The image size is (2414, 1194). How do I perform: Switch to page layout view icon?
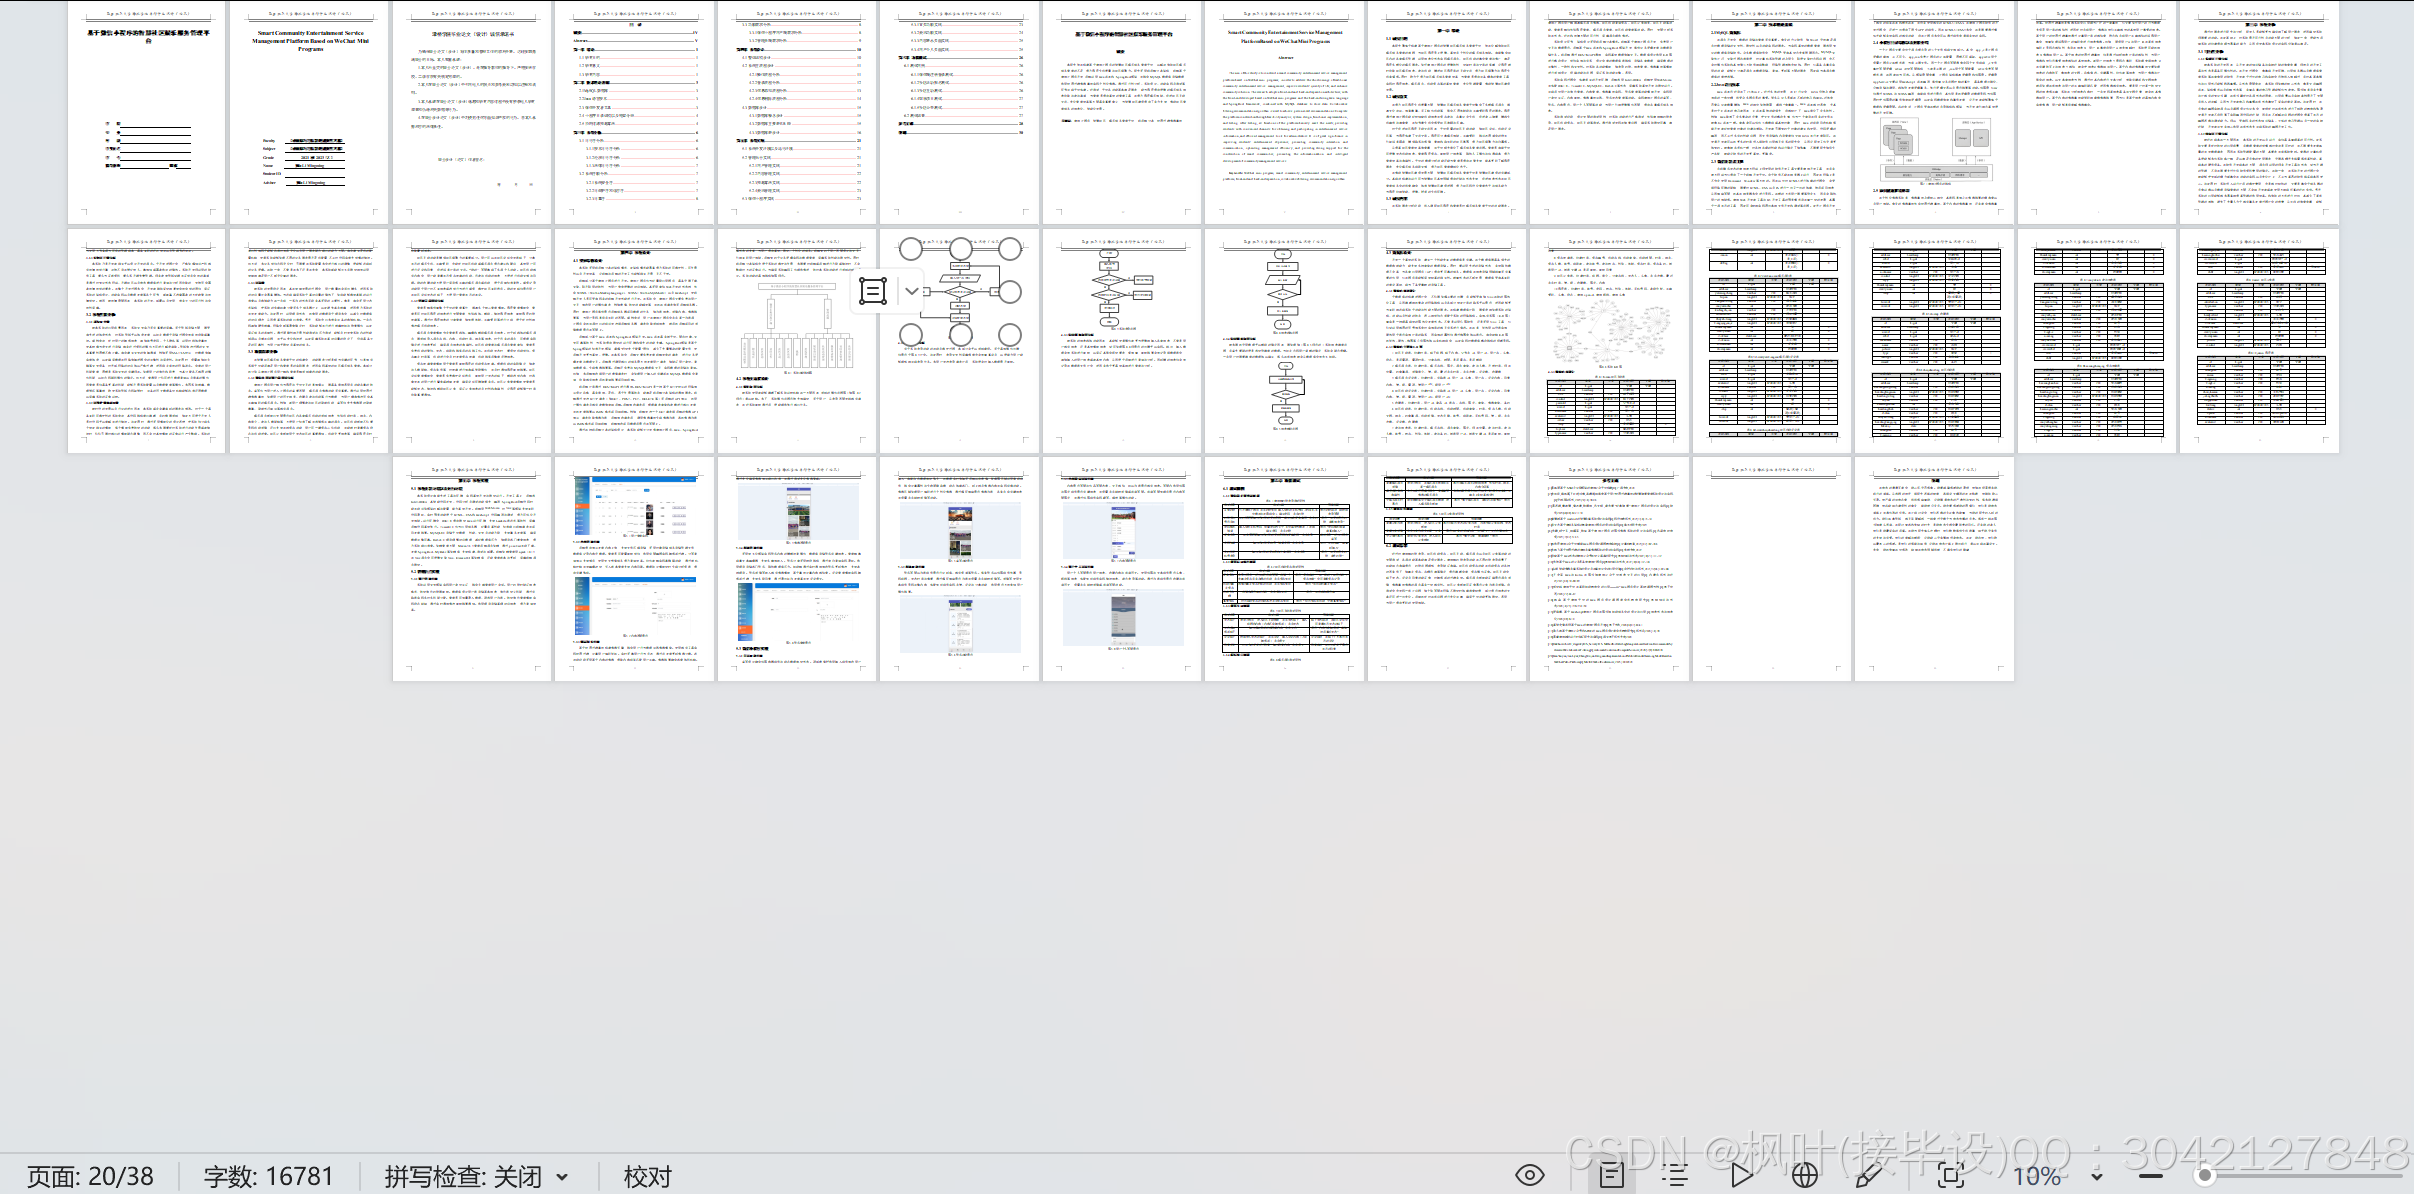pyautogui.click(x=1611, y=1175)
